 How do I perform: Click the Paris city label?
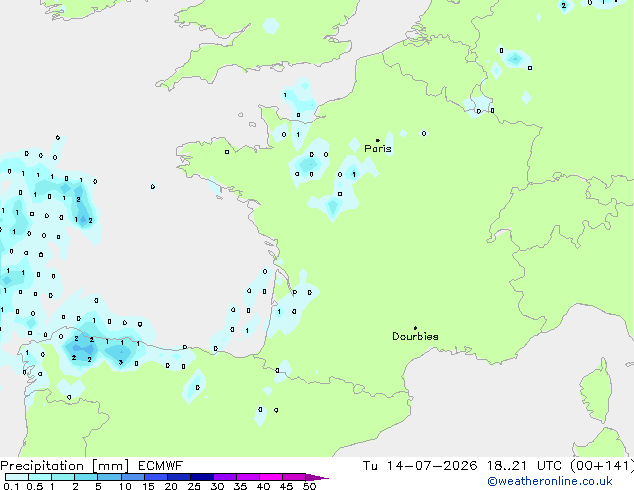(x=378, y=149)
